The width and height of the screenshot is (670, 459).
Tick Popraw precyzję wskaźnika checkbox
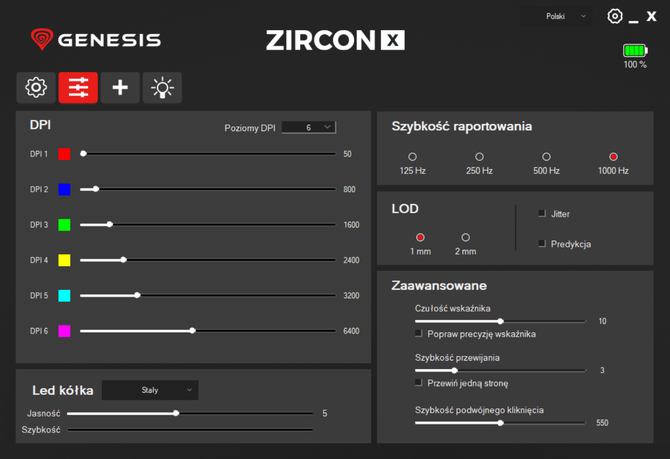pyautogui.click(x=418, y=333)
